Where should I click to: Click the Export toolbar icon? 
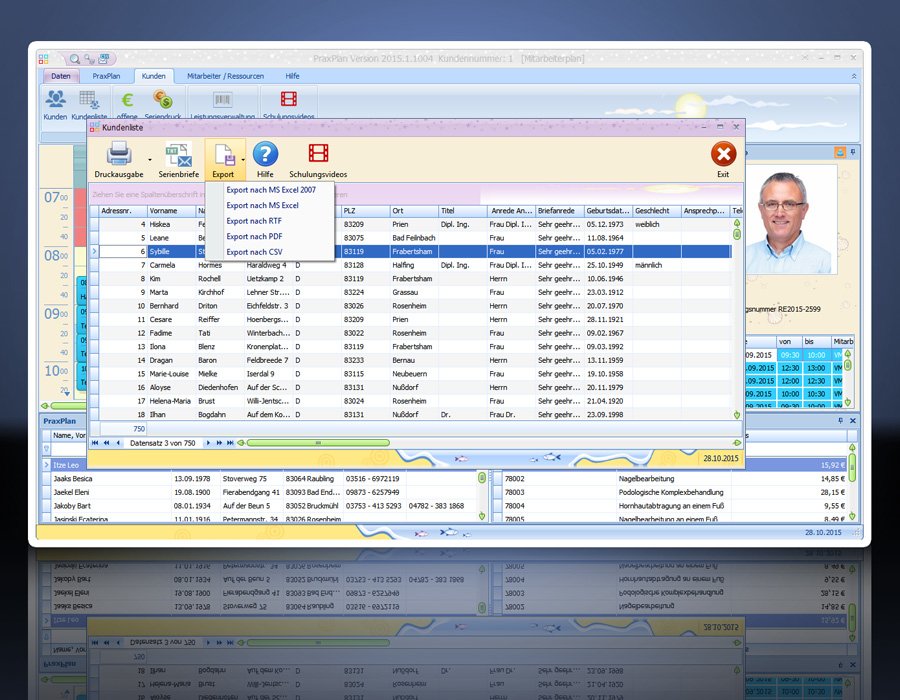[223, 155]
